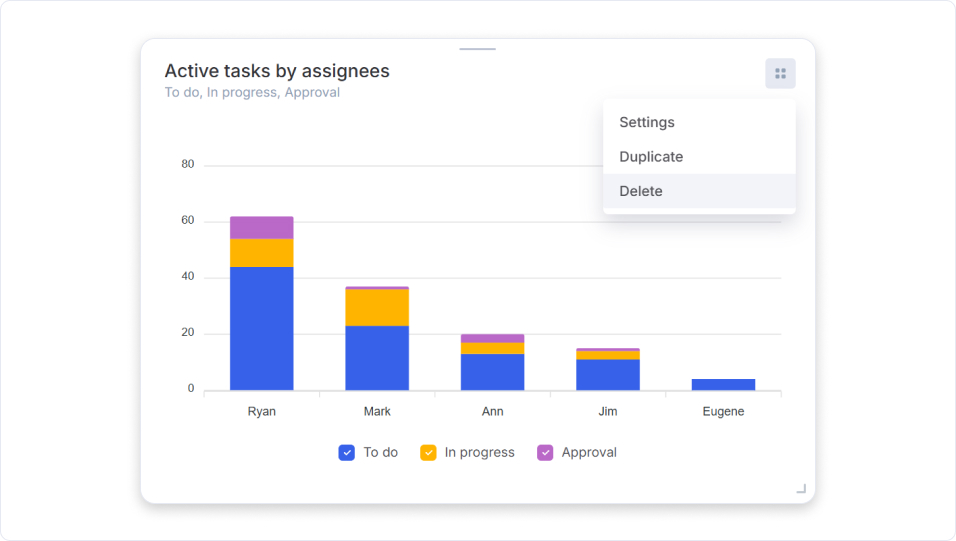
Task: Uncheck the To do legend checkbox
Action: [x=347, y=453]
